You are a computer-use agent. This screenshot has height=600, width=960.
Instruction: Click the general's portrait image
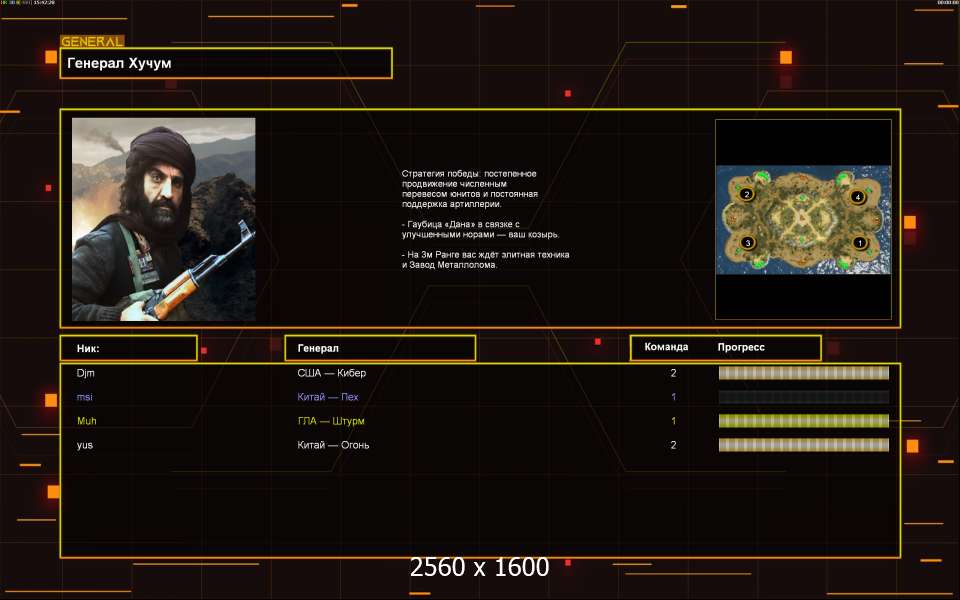coord(163,219)
